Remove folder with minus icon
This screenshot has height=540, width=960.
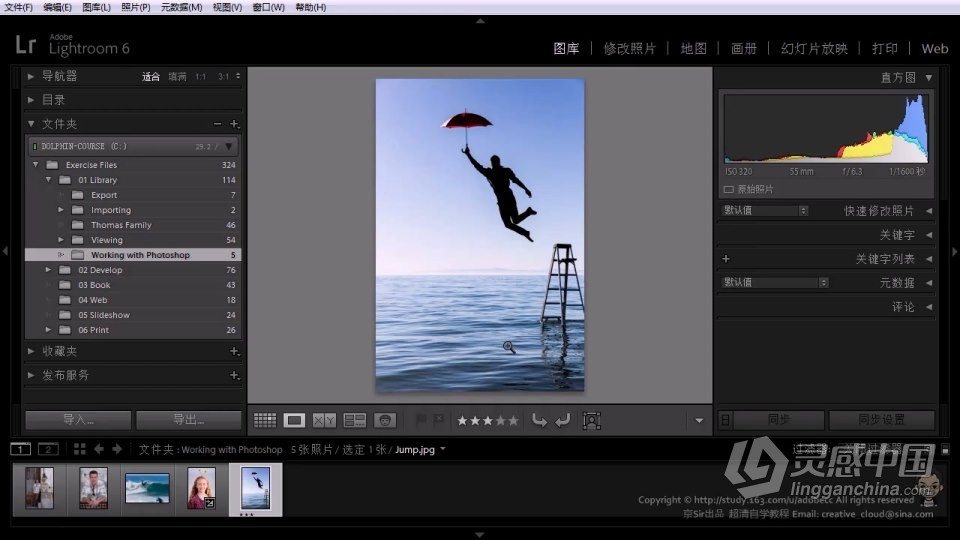217,124
